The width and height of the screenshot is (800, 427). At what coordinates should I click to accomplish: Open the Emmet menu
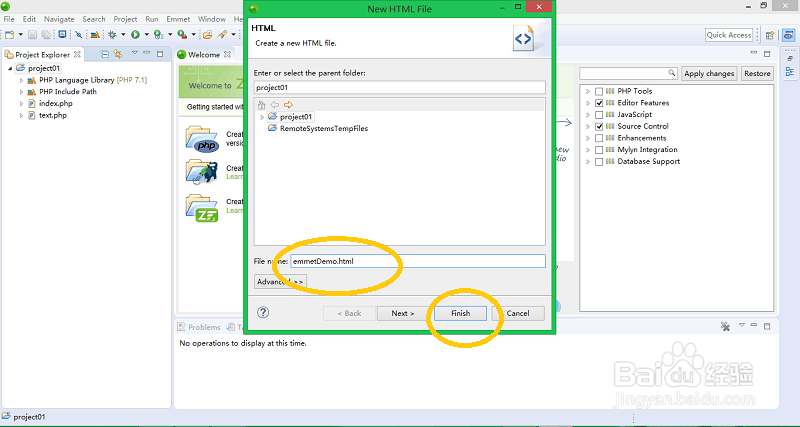[178, 19]
